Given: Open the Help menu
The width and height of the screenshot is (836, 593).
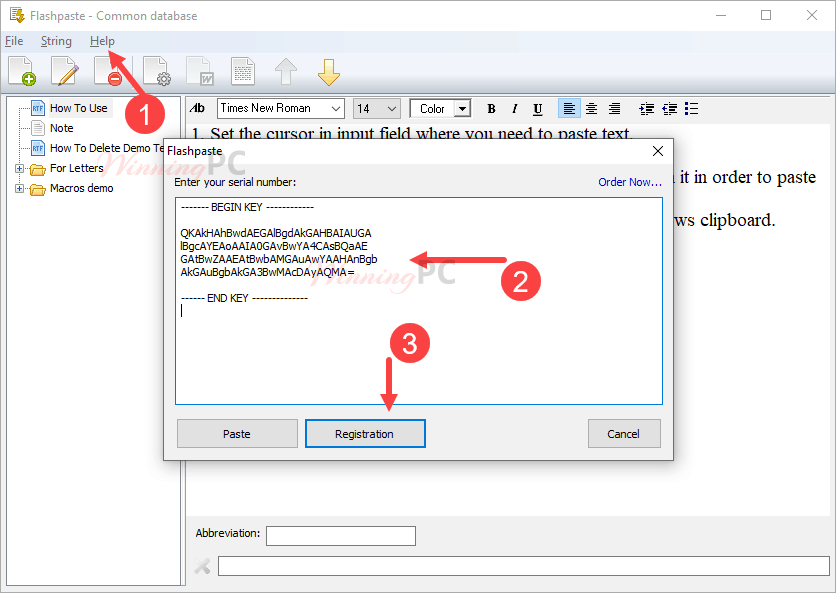Looking at the screenshot, I should pyautogui.click(x=102, y=41).
